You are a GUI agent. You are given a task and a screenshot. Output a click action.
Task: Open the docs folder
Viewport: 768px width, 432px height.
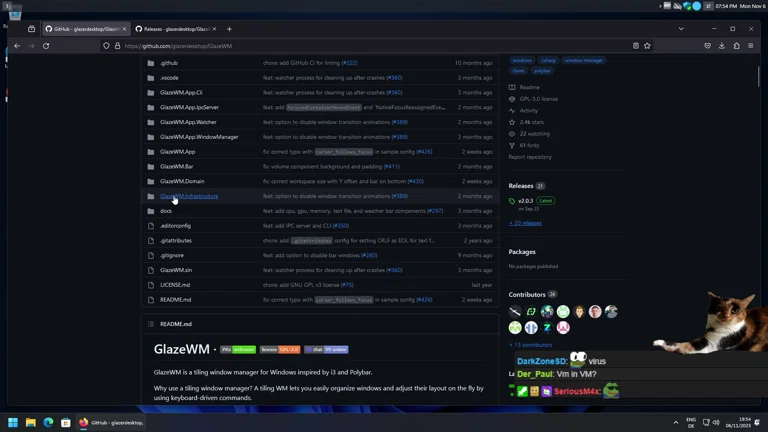[x=166, y=211]
